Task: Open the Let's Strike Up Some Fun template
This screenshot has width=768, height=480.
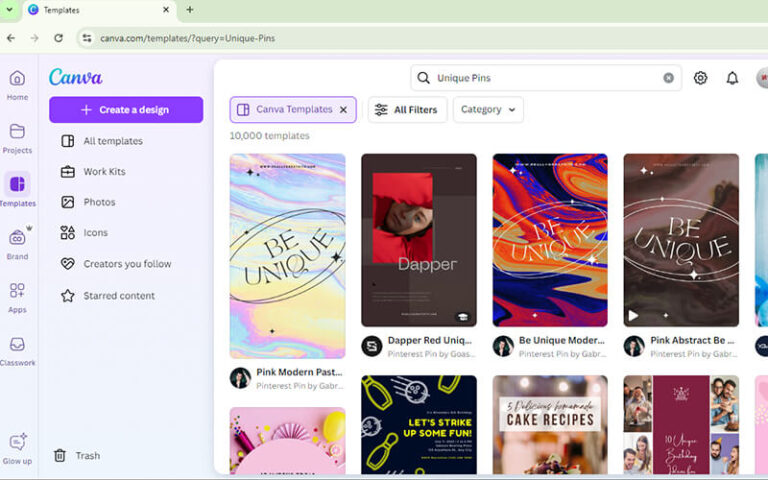Action: pos(419,425)
